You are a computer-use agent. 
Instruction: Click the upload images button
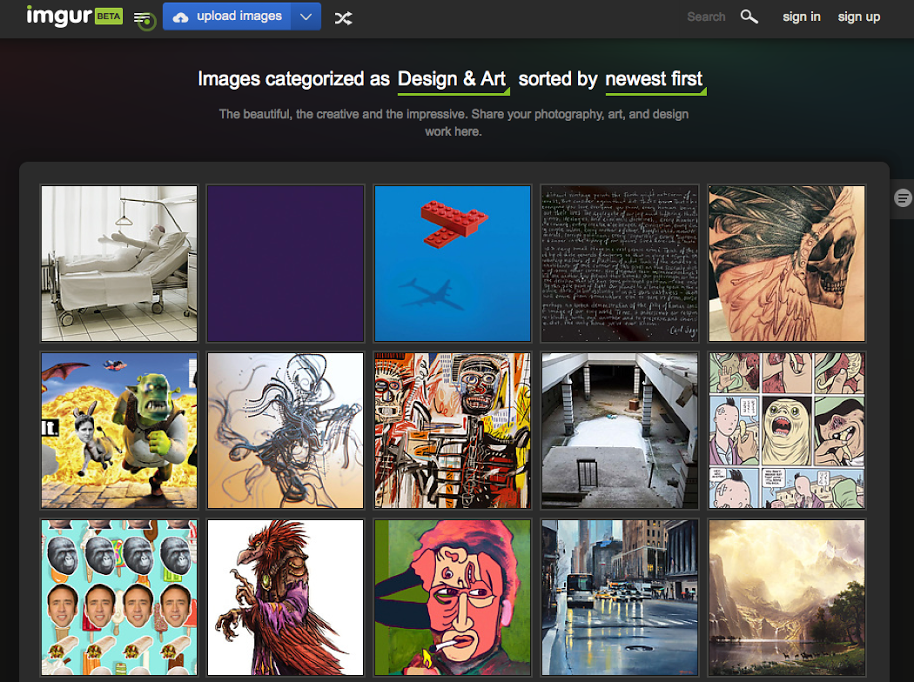pos(227,16)
